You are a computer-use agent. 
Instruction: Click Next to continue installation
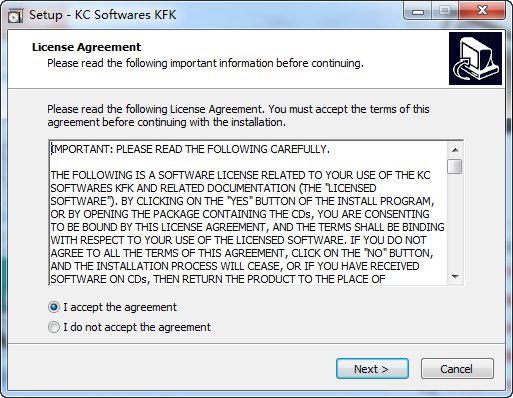point(372,369)
